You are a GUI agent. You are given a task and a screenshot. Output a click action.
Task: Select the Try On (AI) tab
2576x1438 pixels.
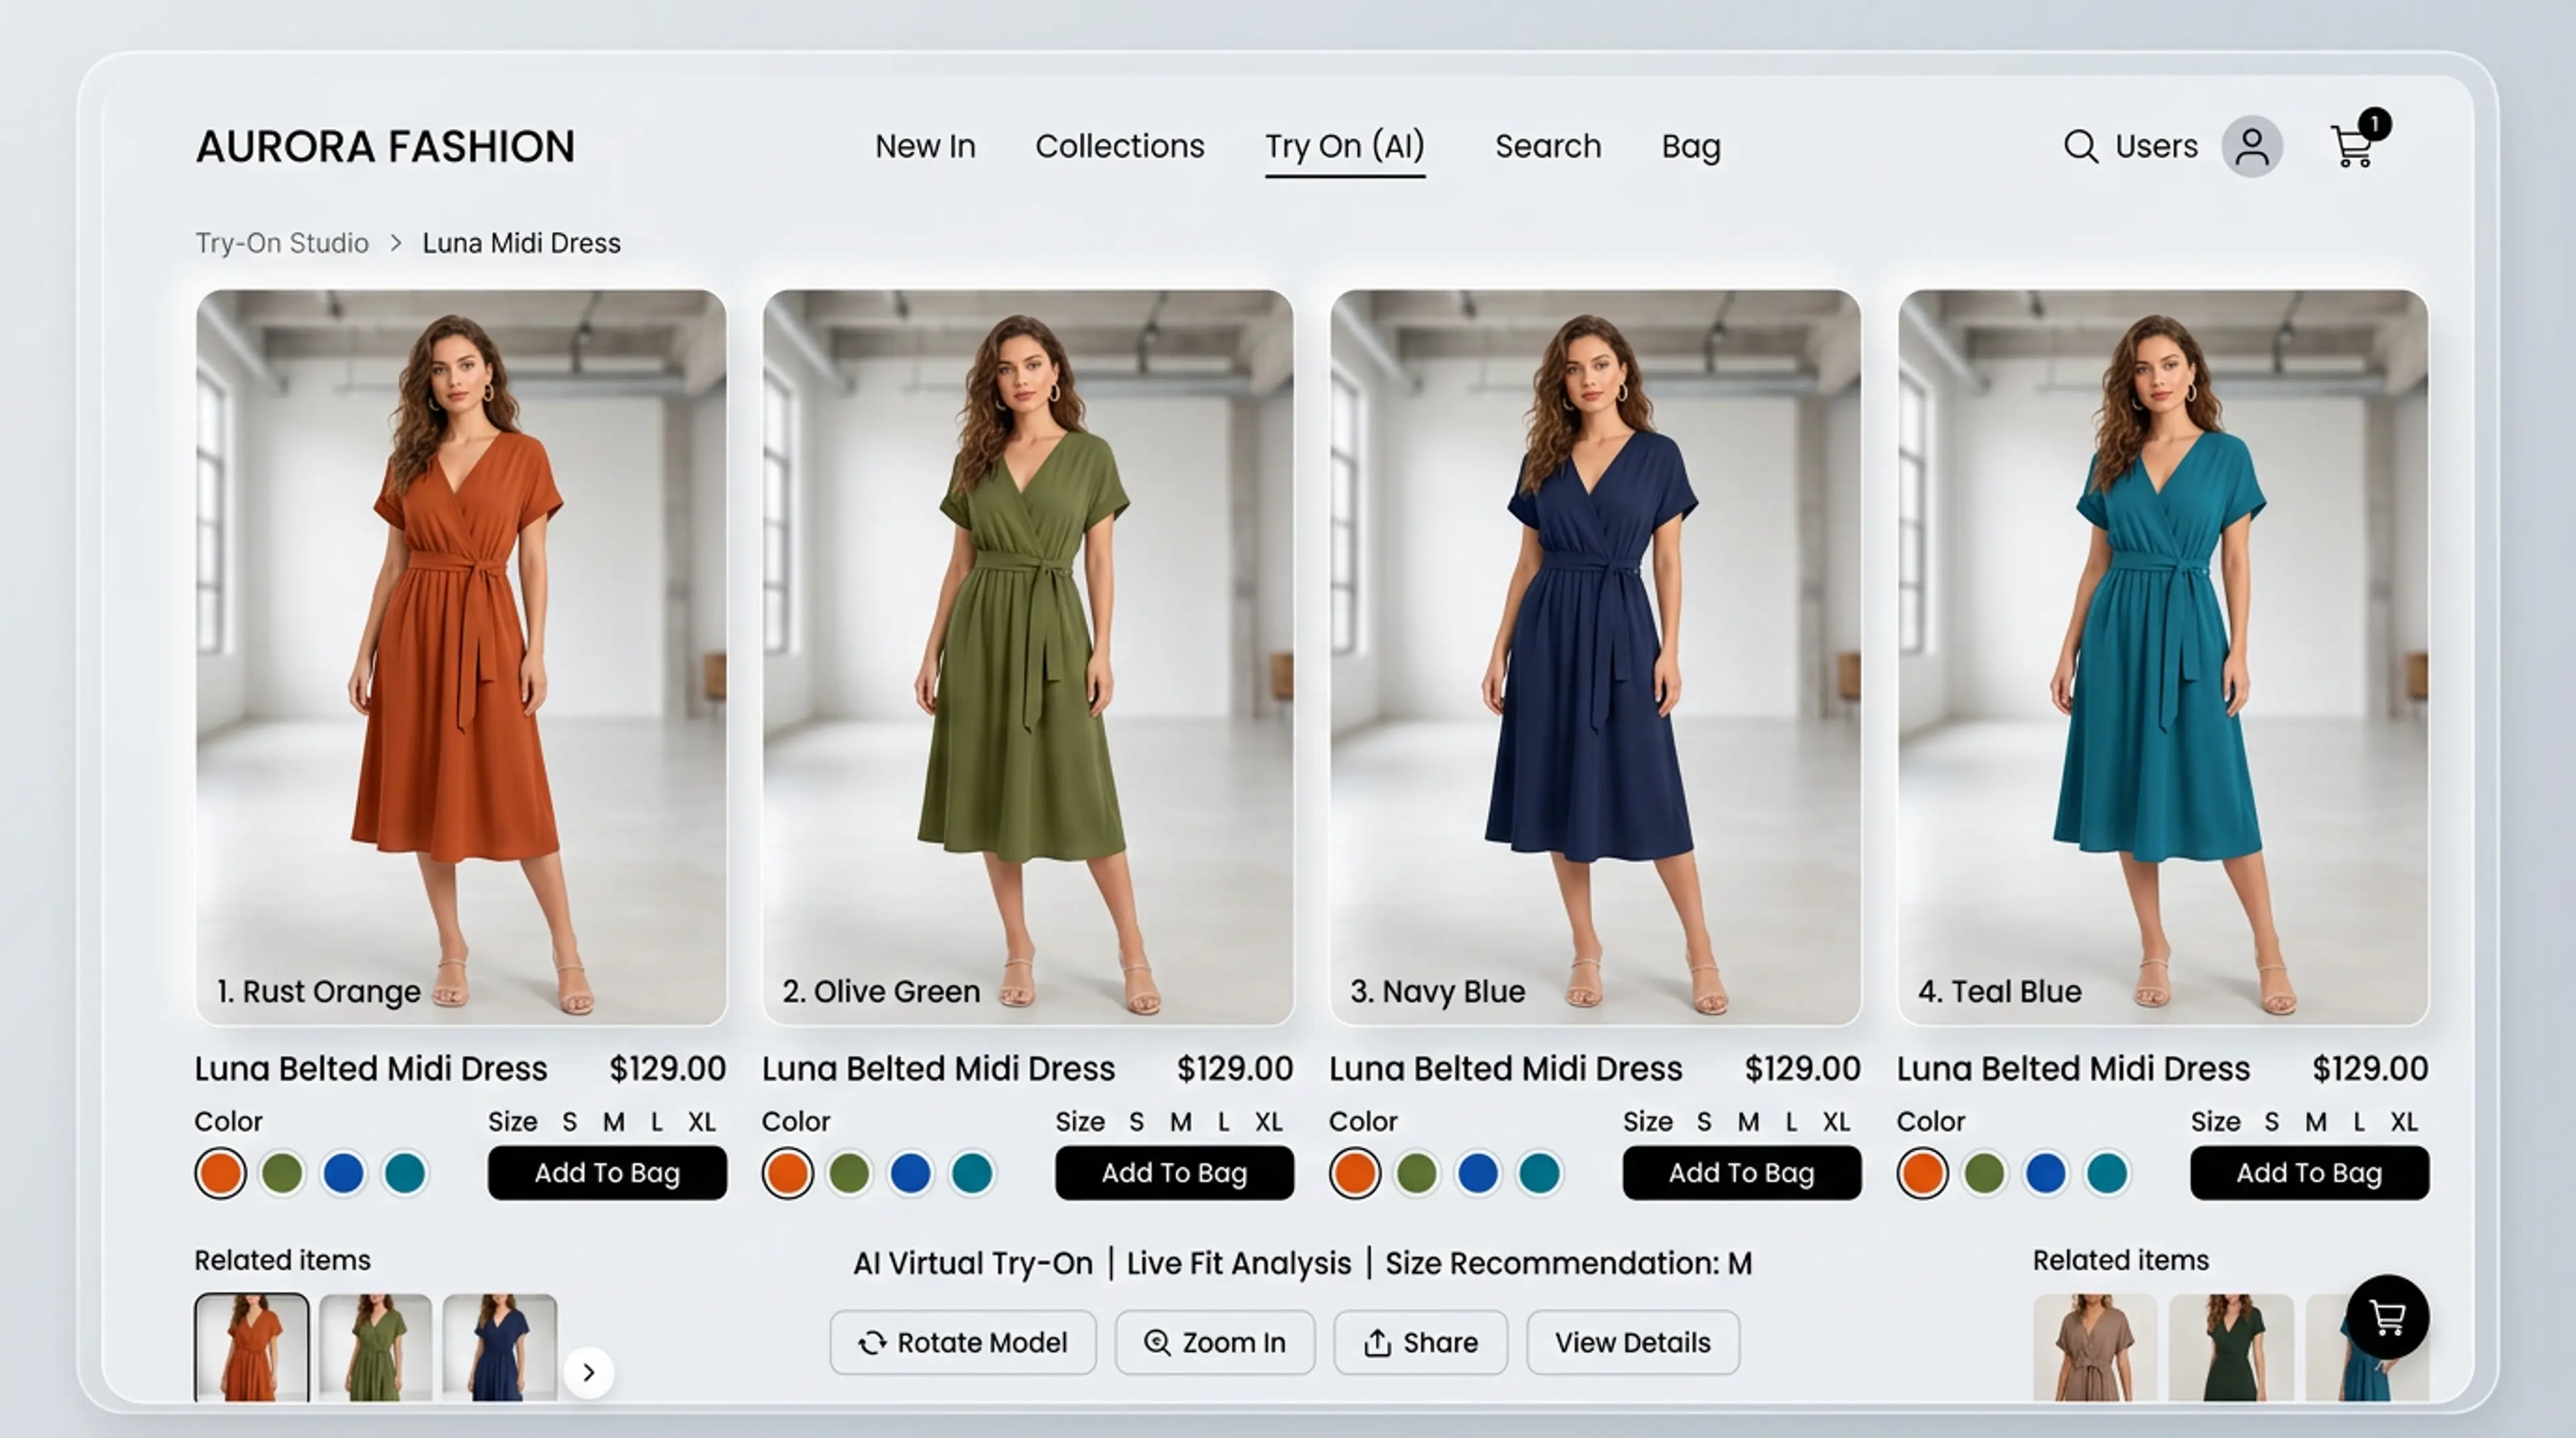[x=1344, y=146]
